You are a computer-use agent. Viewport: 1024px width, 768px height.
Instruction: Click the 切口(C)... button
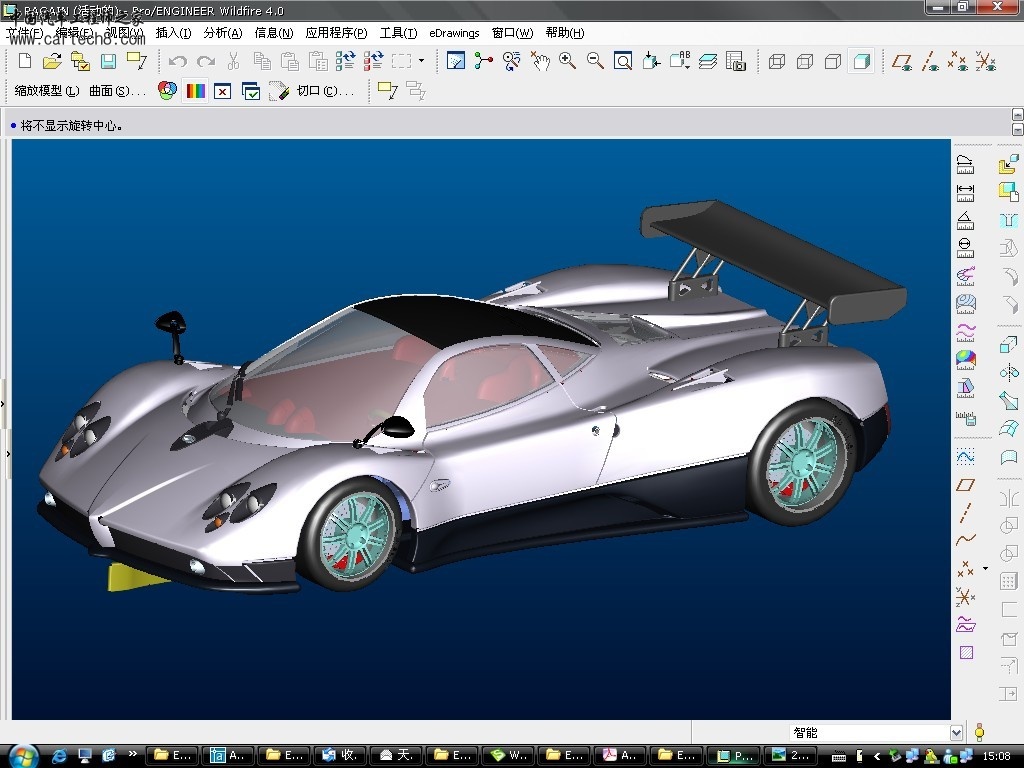(x=325, y=91)
